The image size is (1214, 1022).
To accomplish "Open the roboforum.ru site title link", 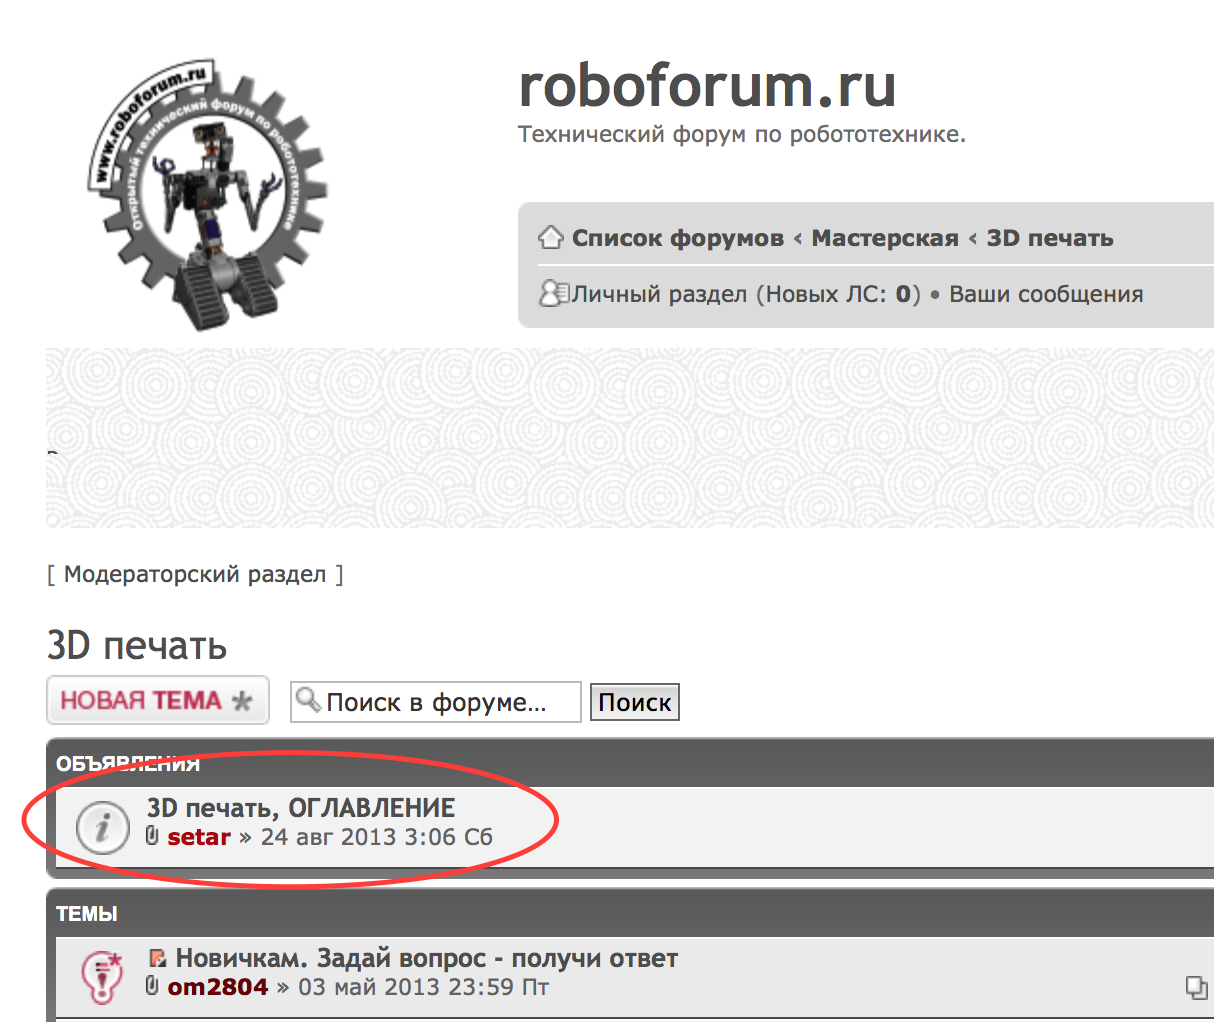I will tap(707, 85).
